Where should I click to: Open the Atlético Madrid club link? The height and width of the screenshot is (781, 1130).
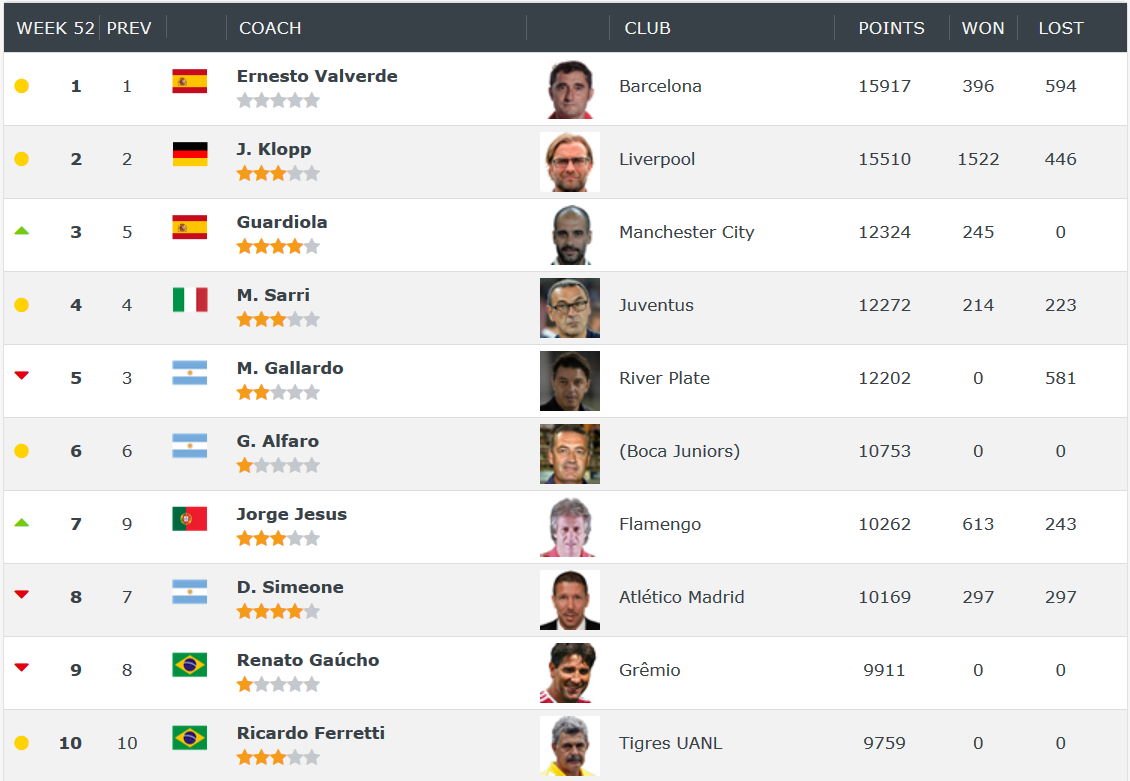point(682,597)
